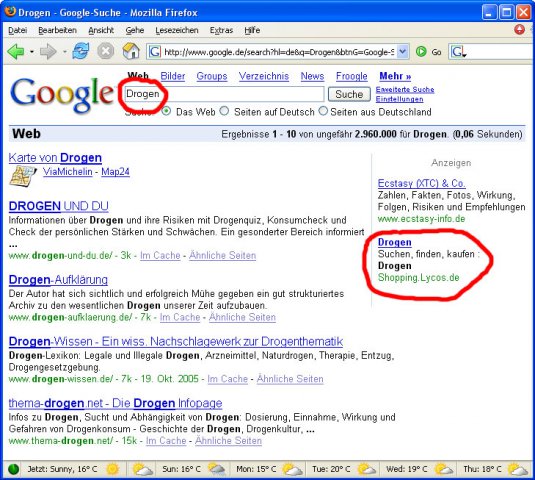
Task: Click the Forward arrow button
Action: (48, 52)
